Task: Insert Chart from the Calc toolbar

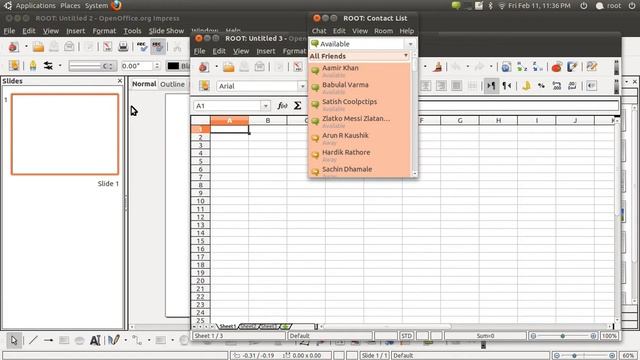Action: [x=557, y=67]
